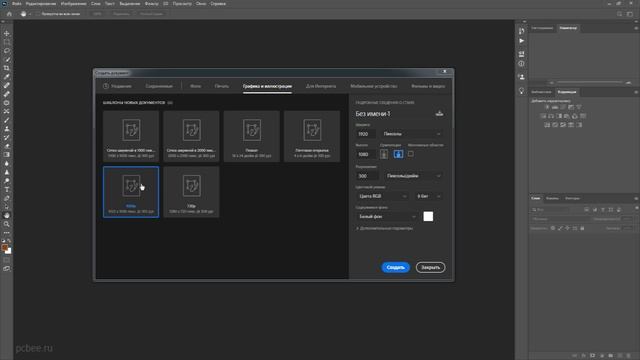Open the three-dots Edit Toolbar button
The image size is (640, 360).
point(7,233)
